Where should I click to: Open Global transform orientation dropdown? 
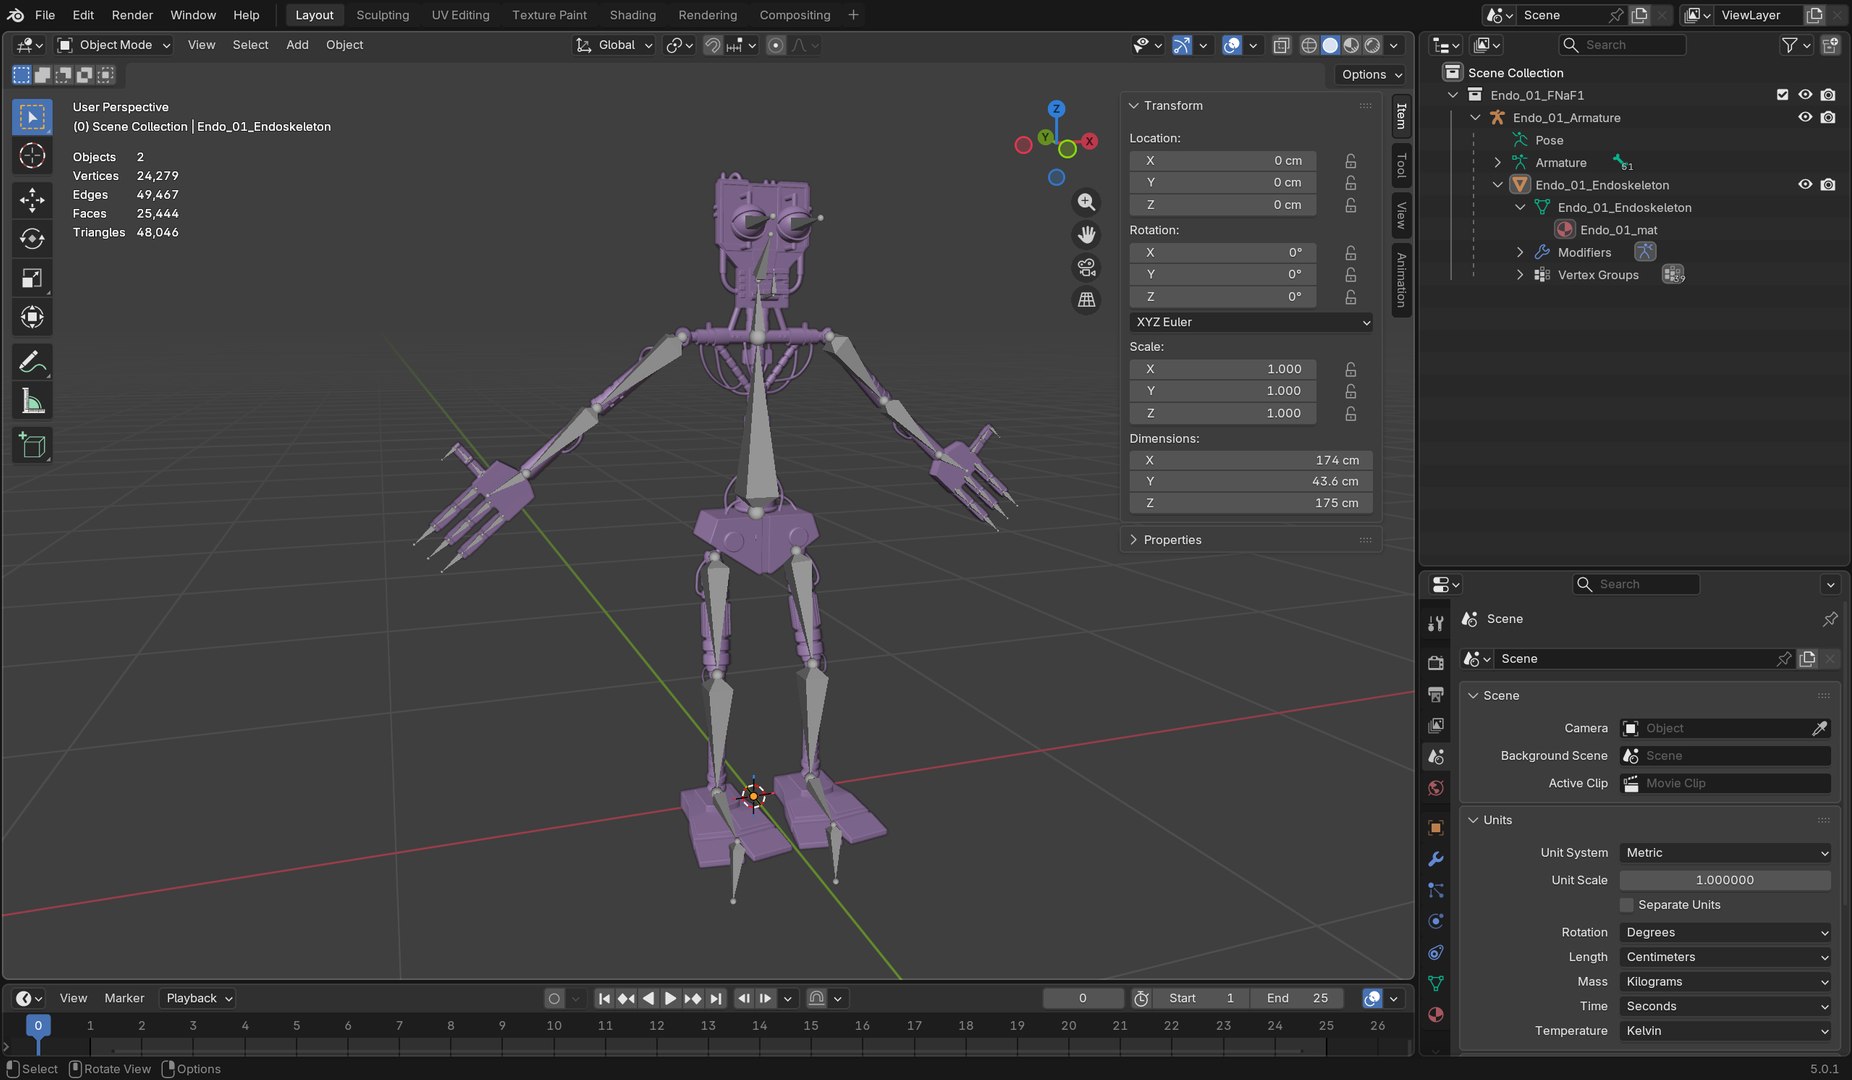pos(614,45)
